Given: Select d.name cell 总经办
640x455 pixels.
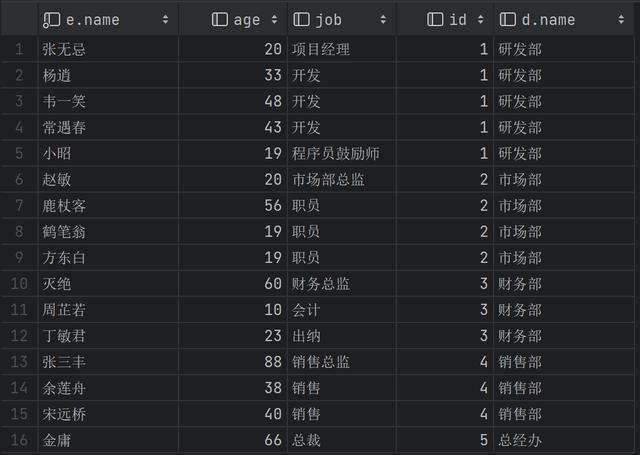Looking at the screenshot, I should pos(520,440).
